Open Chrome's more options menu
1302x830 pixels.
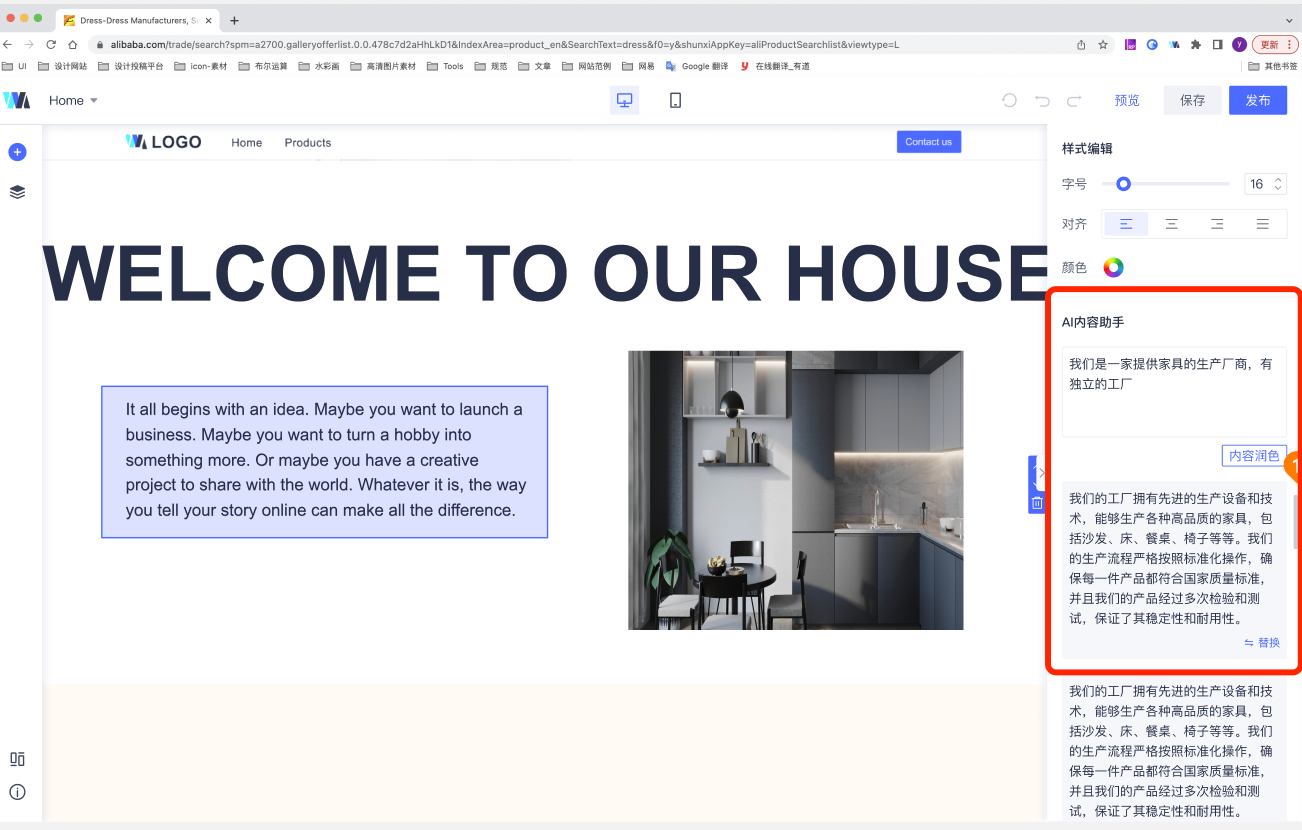point(1289,44)
